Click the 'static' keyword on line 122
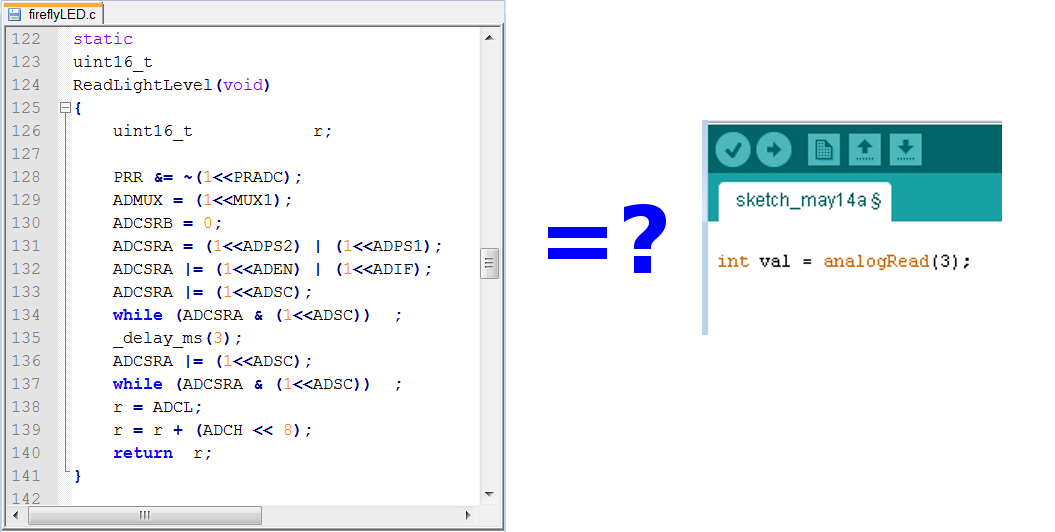The image size is (1055, 532). click(x=103, y=39)
